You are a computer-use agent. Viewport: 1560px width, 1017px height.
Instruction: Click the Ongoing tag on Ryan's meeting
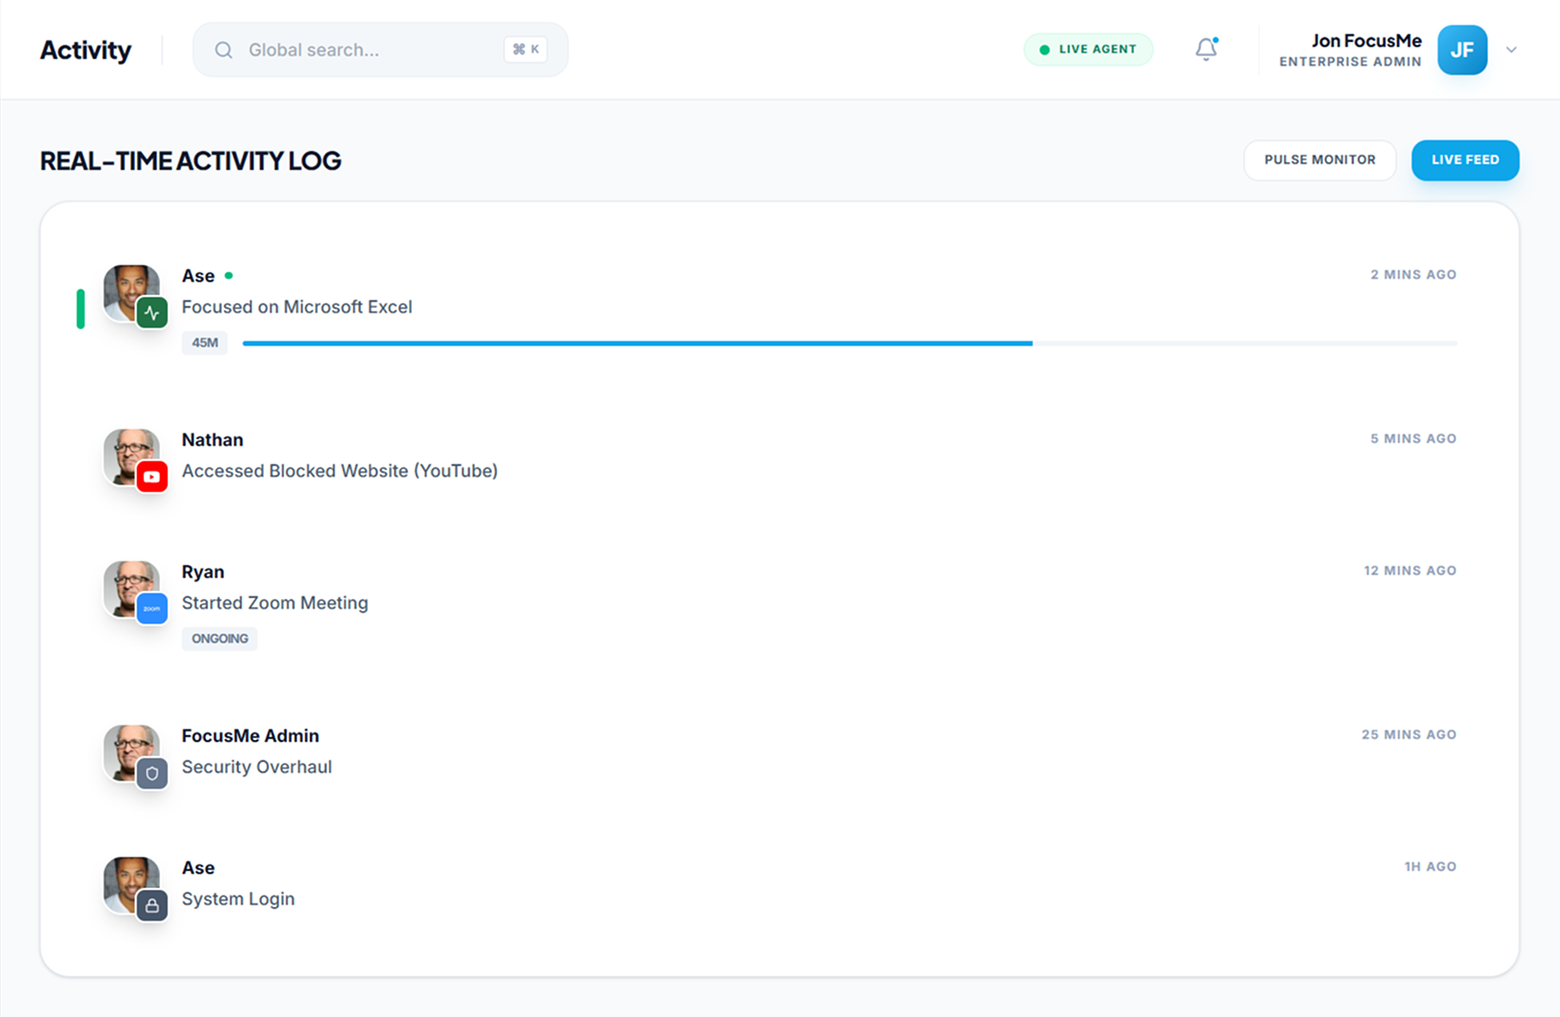coord(219,639)
